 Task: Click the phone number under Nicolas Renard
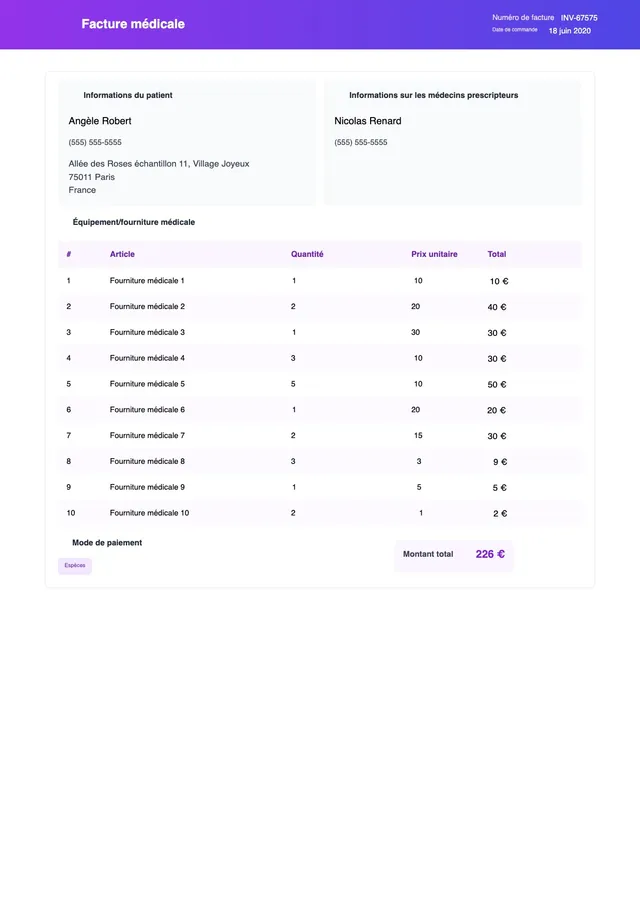tap(361, 142)
